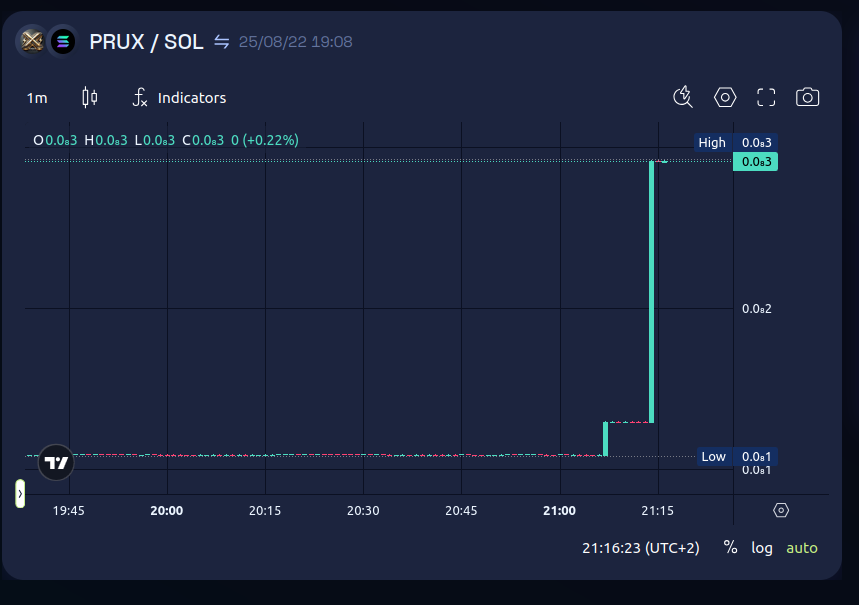Click the High price label
This screenshot has width=859, height=605.
[x=736, y=142]
